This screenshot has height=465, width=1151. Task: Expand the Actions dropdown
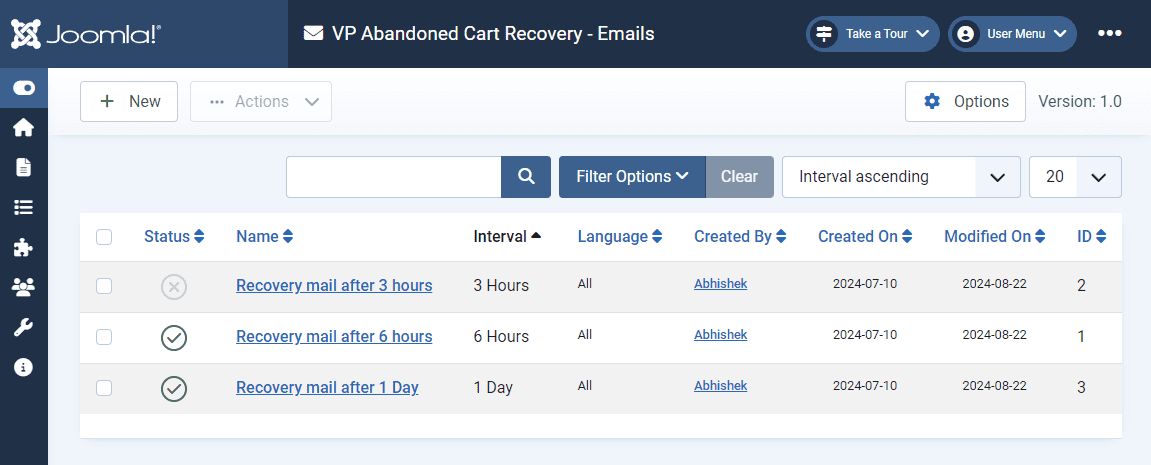261,101
